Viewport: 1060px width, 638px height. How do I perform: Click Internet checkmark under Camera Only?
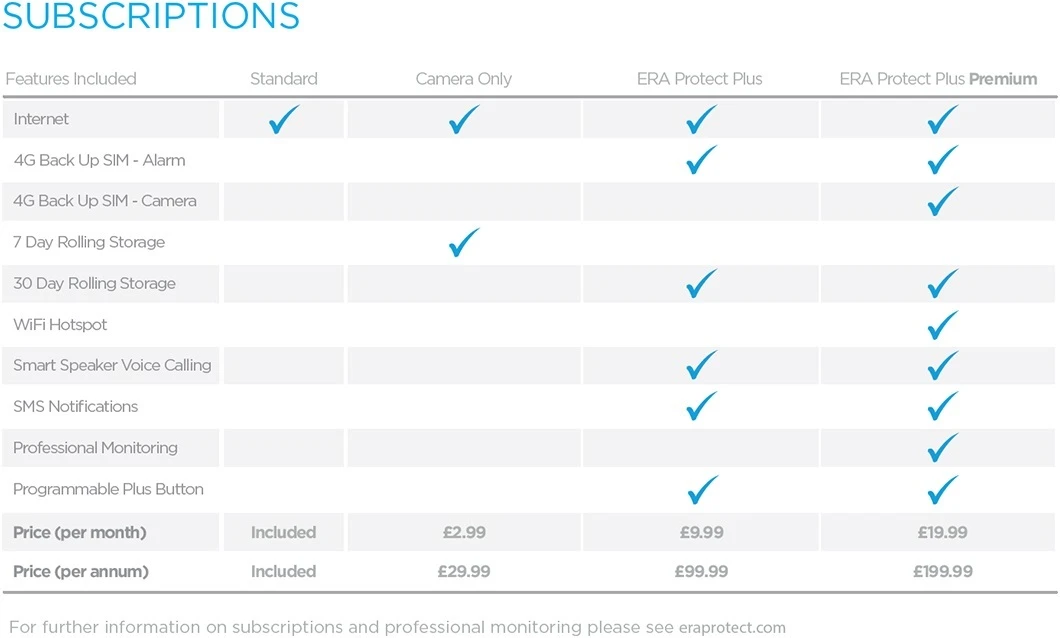tap(463, 120)
